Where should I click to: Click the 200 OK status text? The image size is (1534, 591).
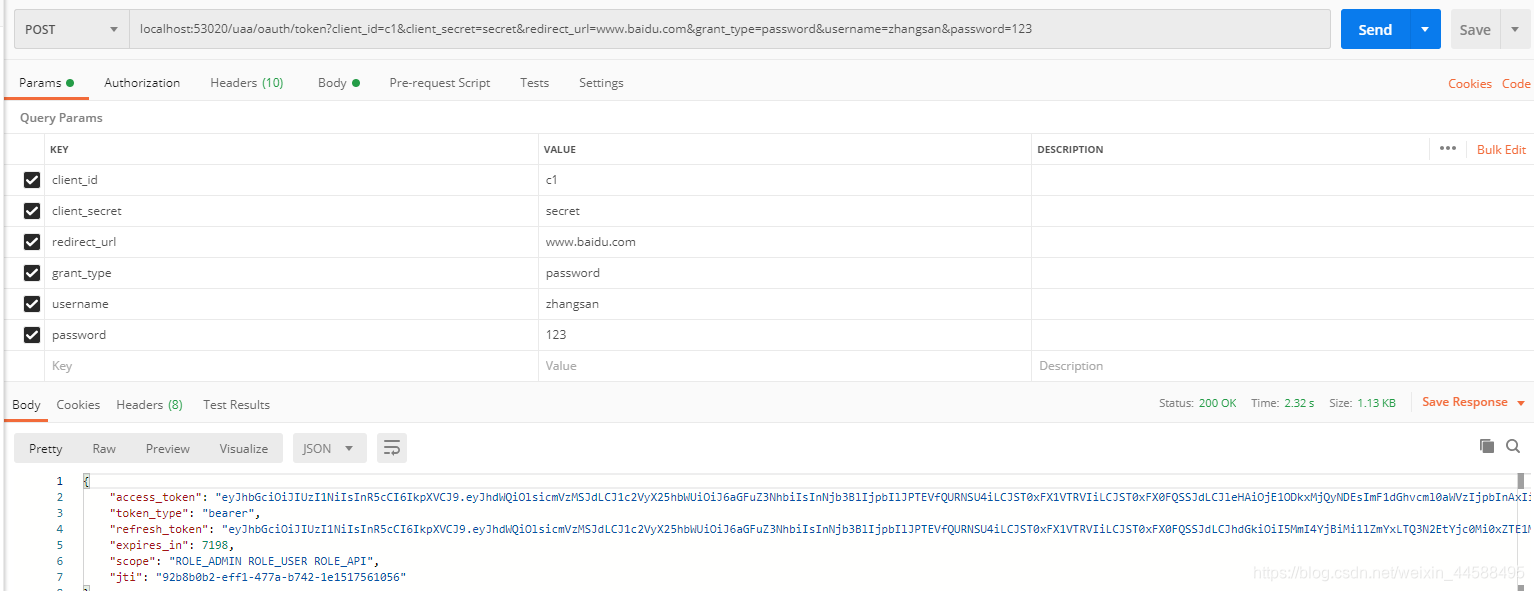click(x=1217, y=403)
